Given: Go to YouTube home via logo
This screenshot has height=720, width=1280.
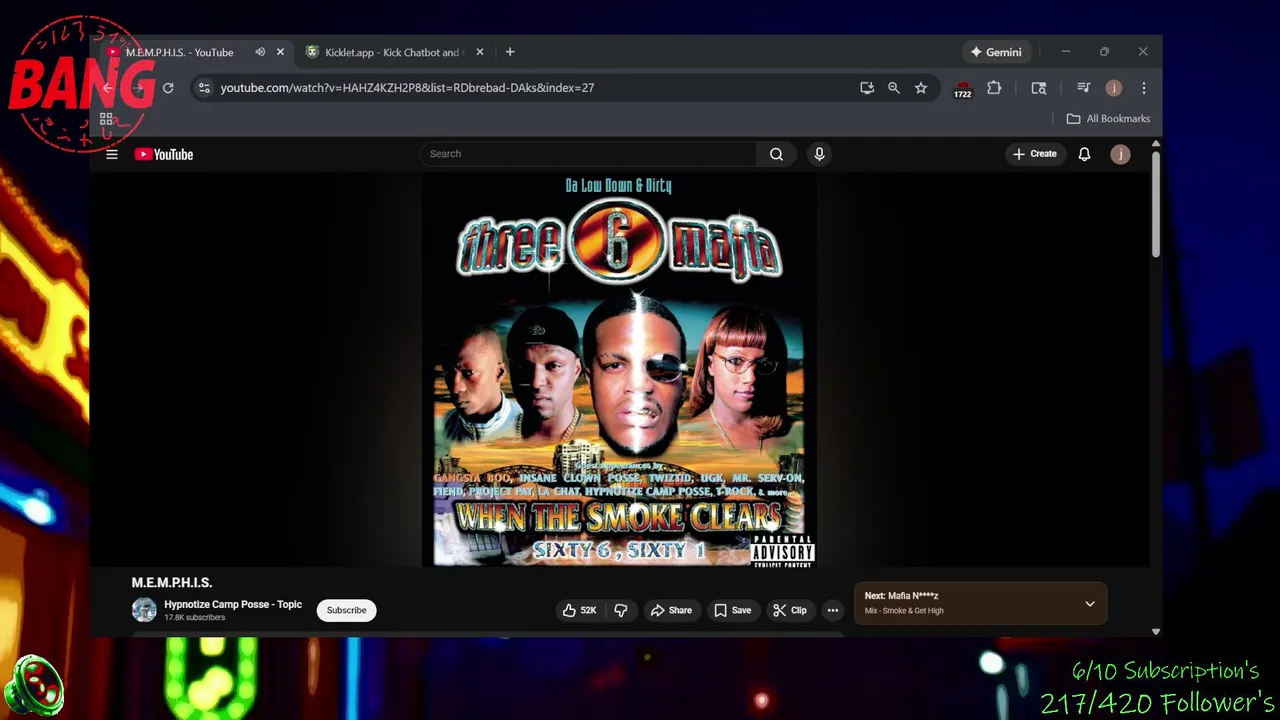Looking at the screenshot, I should (x=164, y=154).
